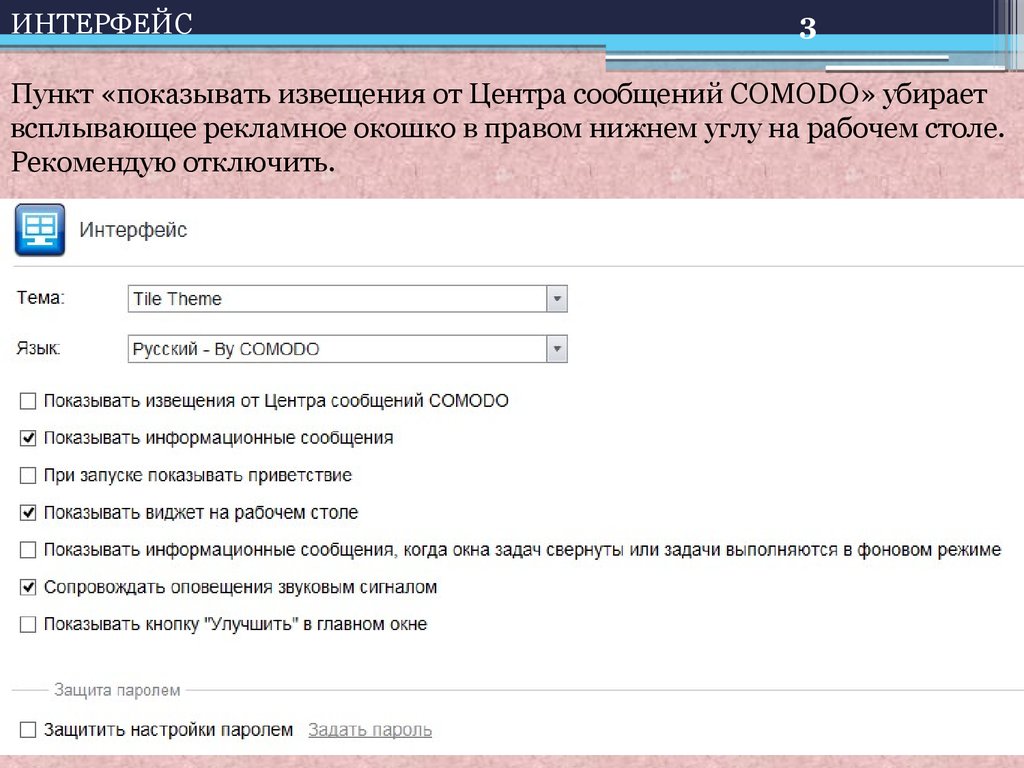Click the 'Русский - By COMODO' combo box
This screenshot has width=1024, height=768.
pyautogui.click(x=347, y=349)
